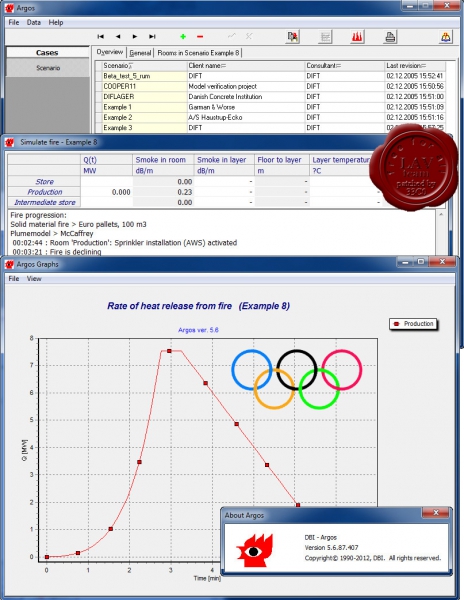464x600 pixels.
Task: Maximize the Argos Graphs window
Action: 421,262
